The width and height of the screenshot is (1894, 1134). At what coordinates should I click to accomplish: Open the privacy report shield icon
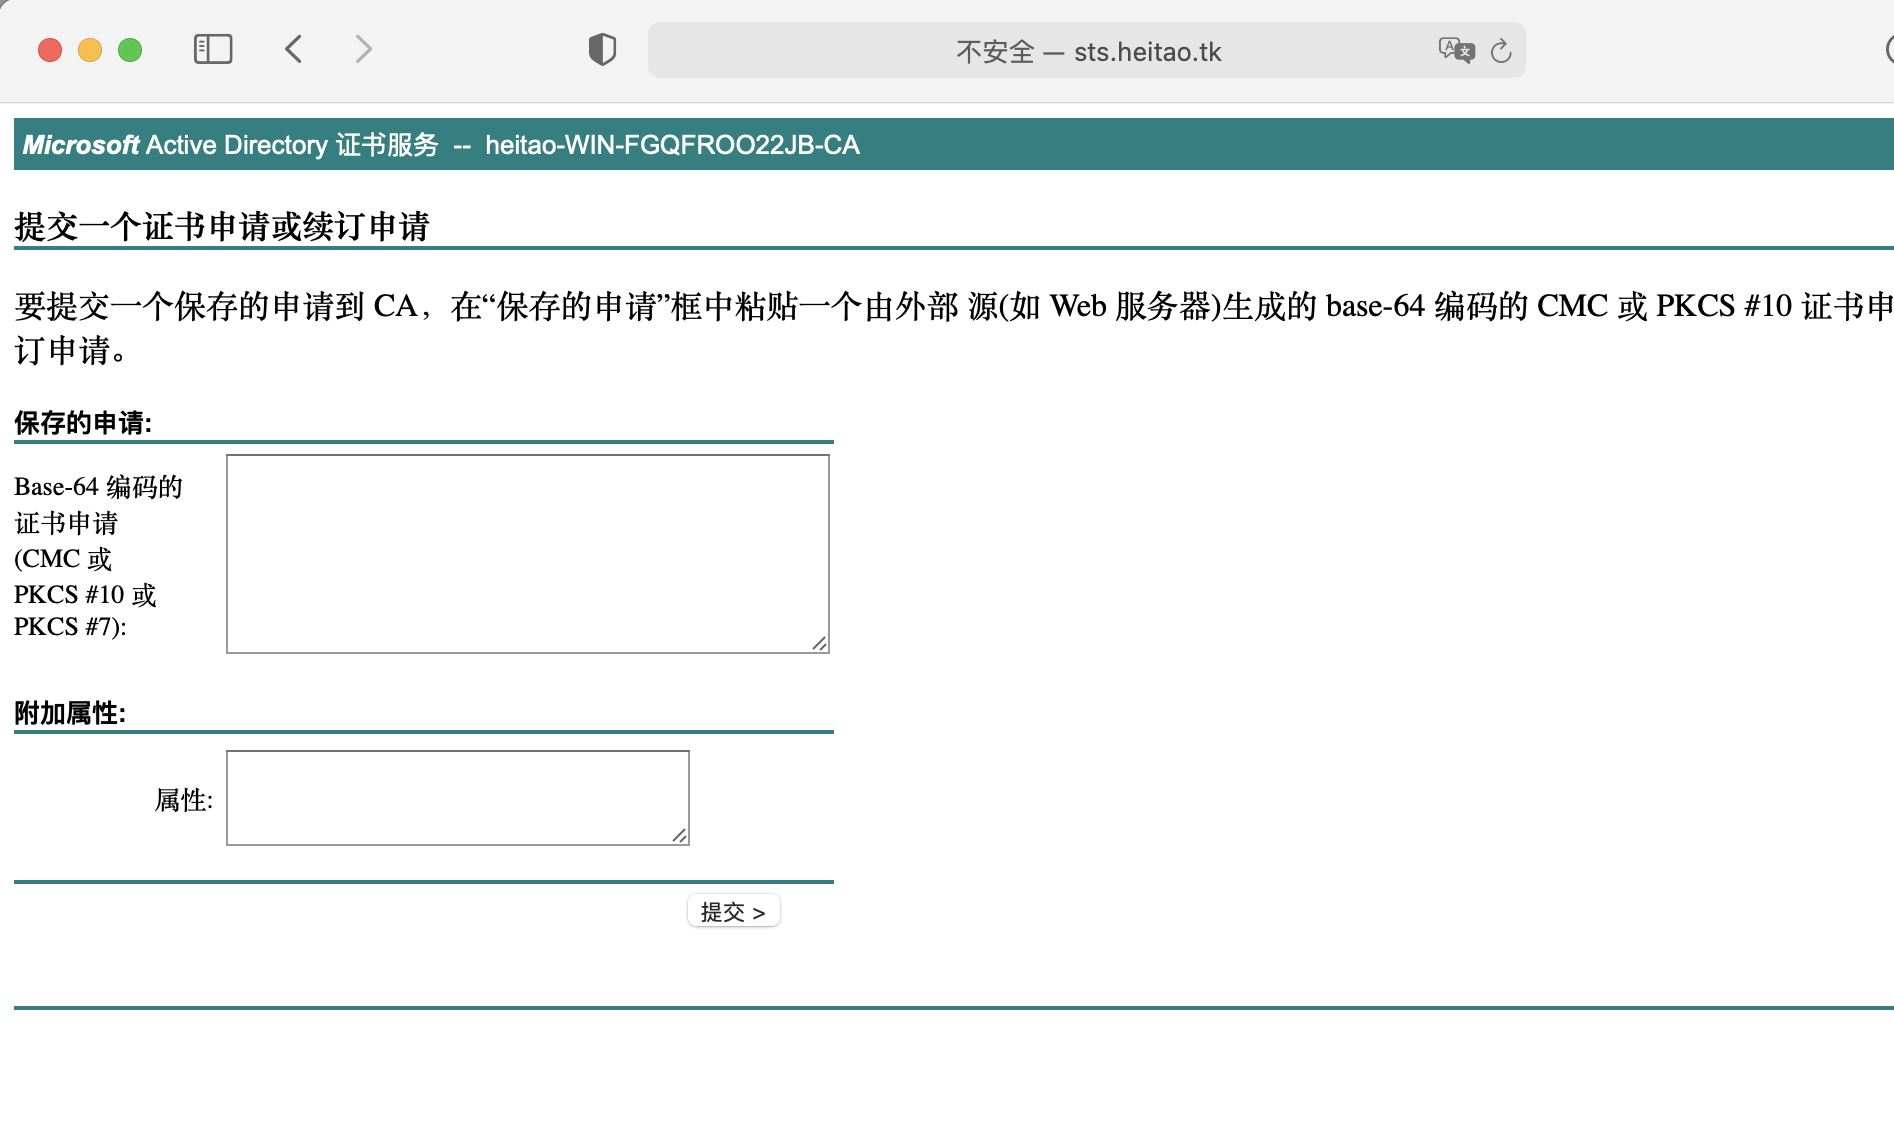point(602,49)
